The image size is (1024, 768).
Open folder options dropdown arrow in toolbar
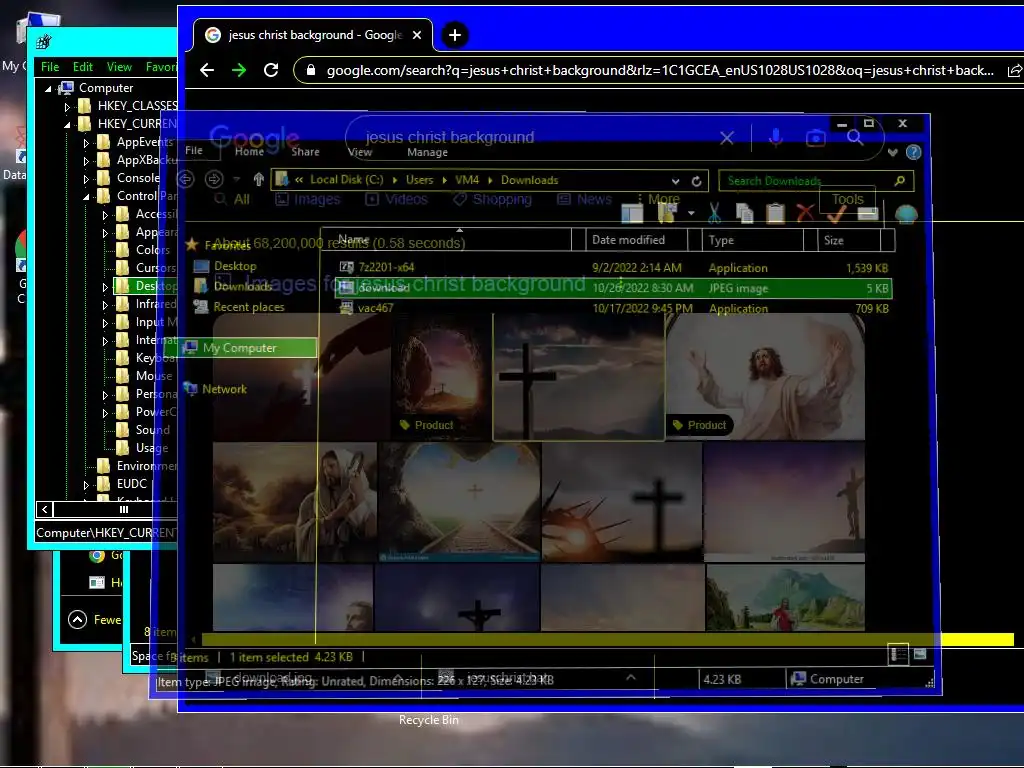[x=690, y=213]
